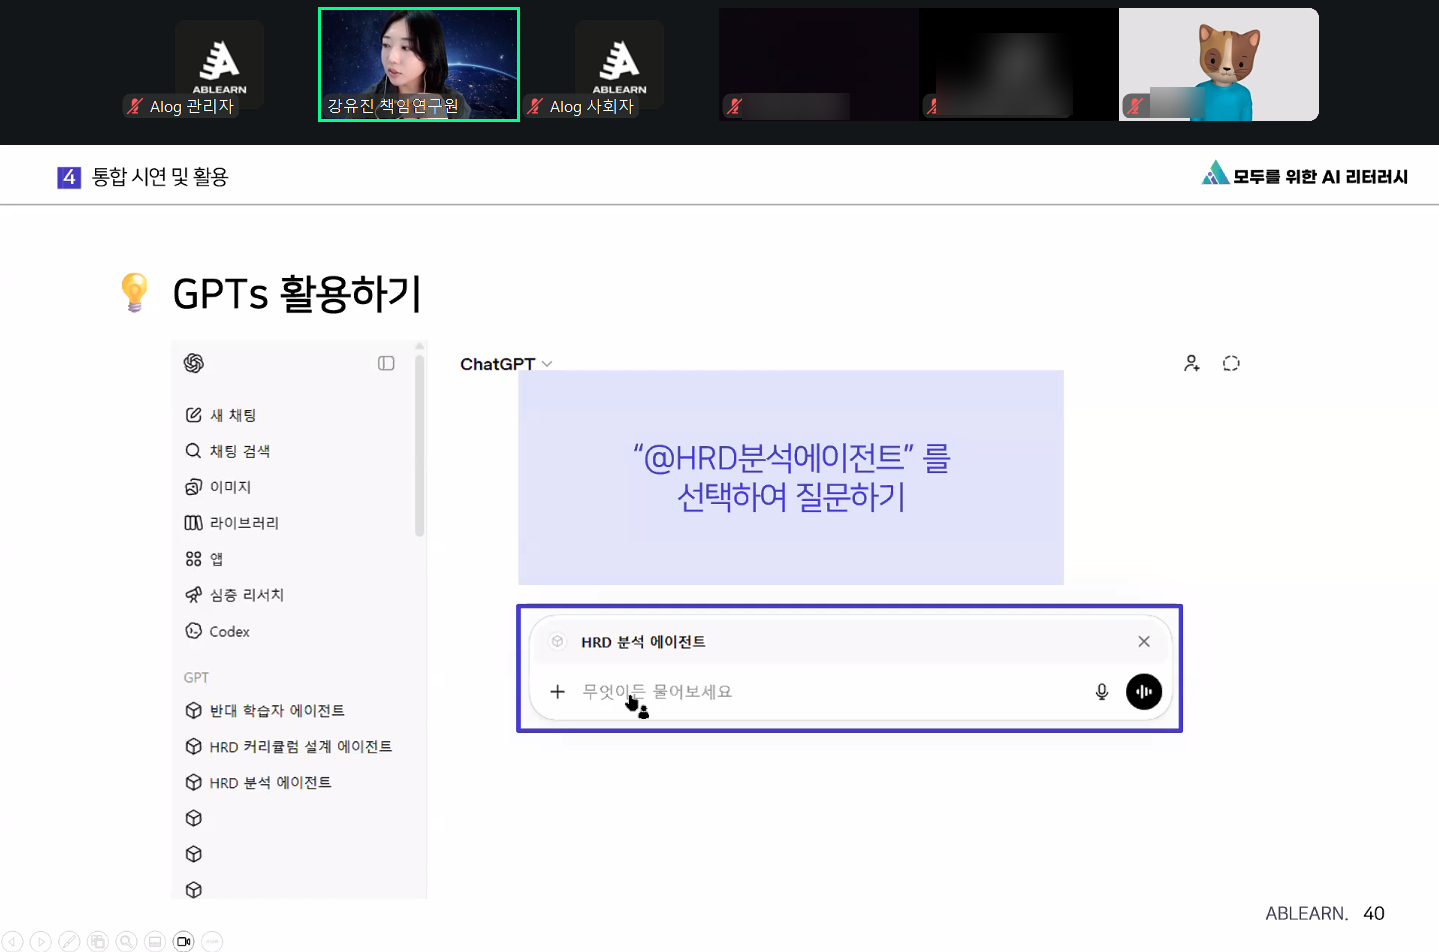Click the microphone dictation icon
1439x952 pixels.
point(1102,691)
